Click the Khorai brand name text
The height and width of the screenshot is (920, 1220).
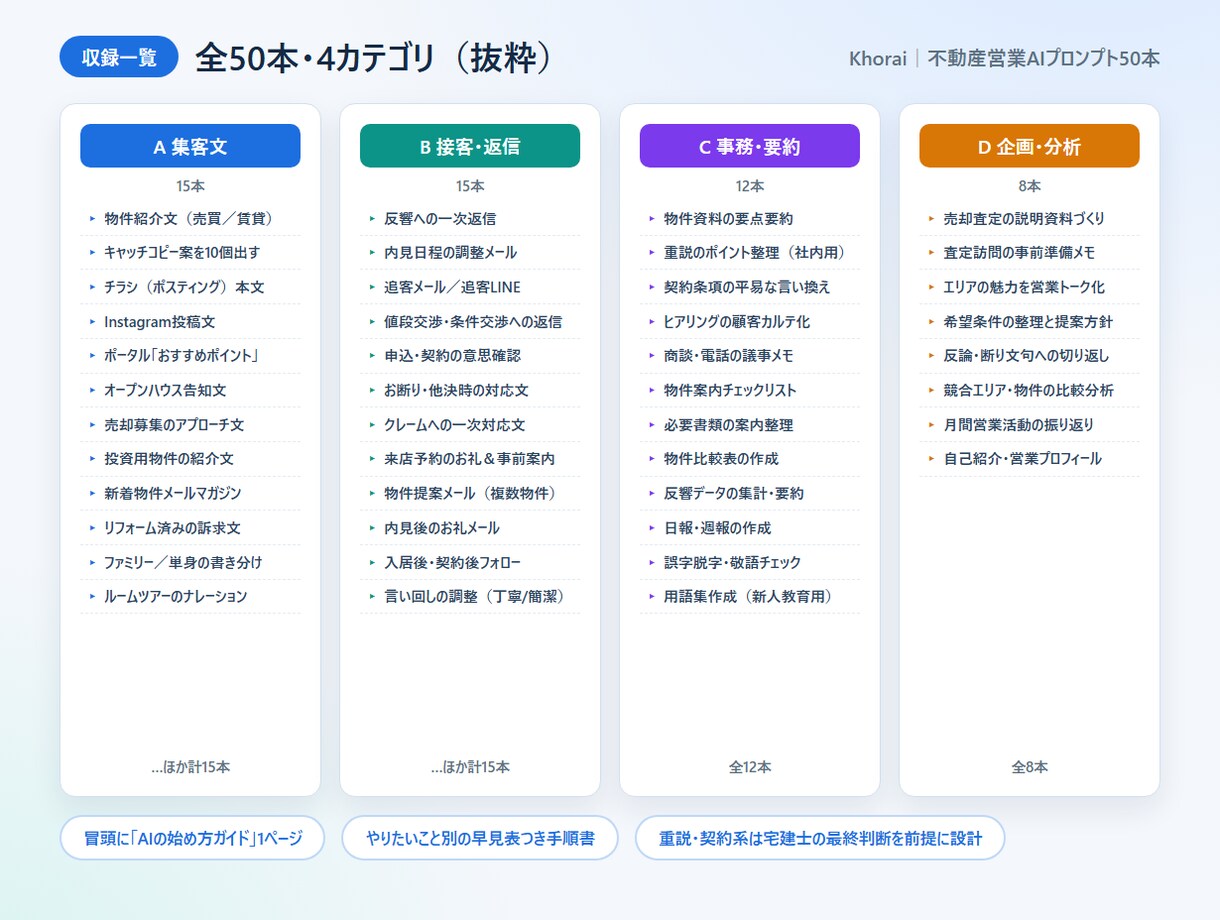[x=878, y=59]
